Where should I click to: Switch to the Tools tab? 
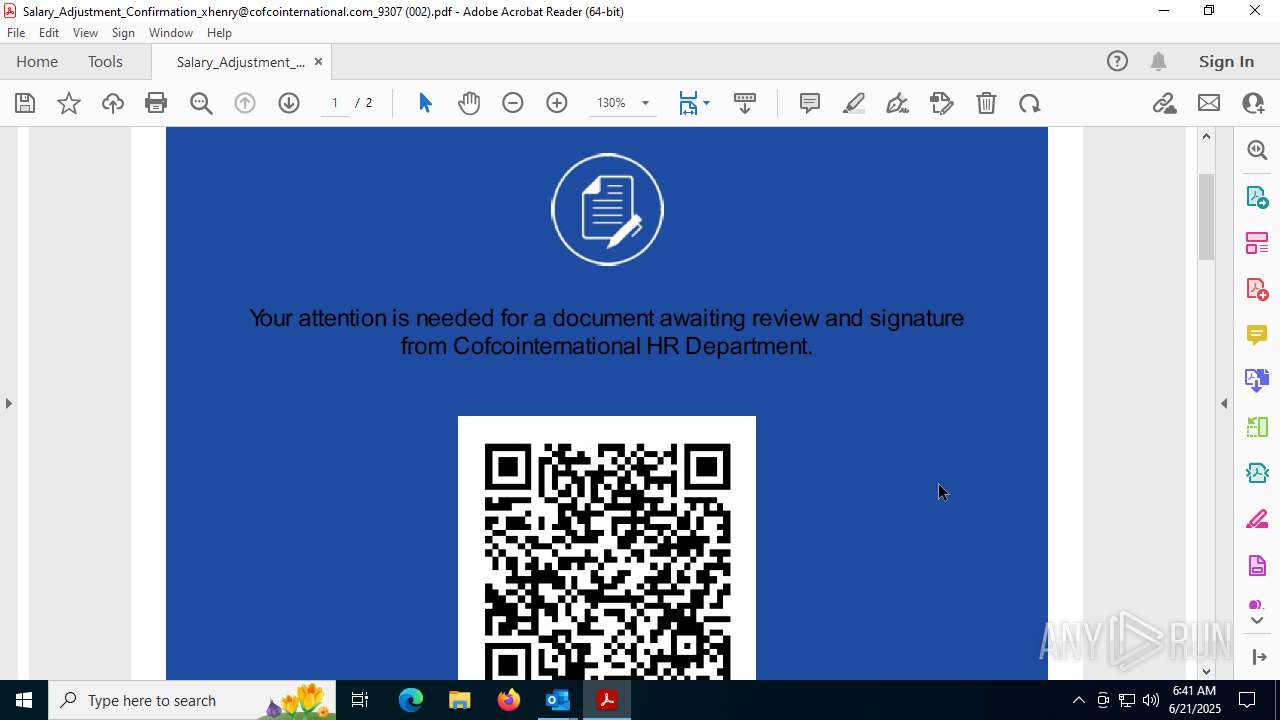105,61
